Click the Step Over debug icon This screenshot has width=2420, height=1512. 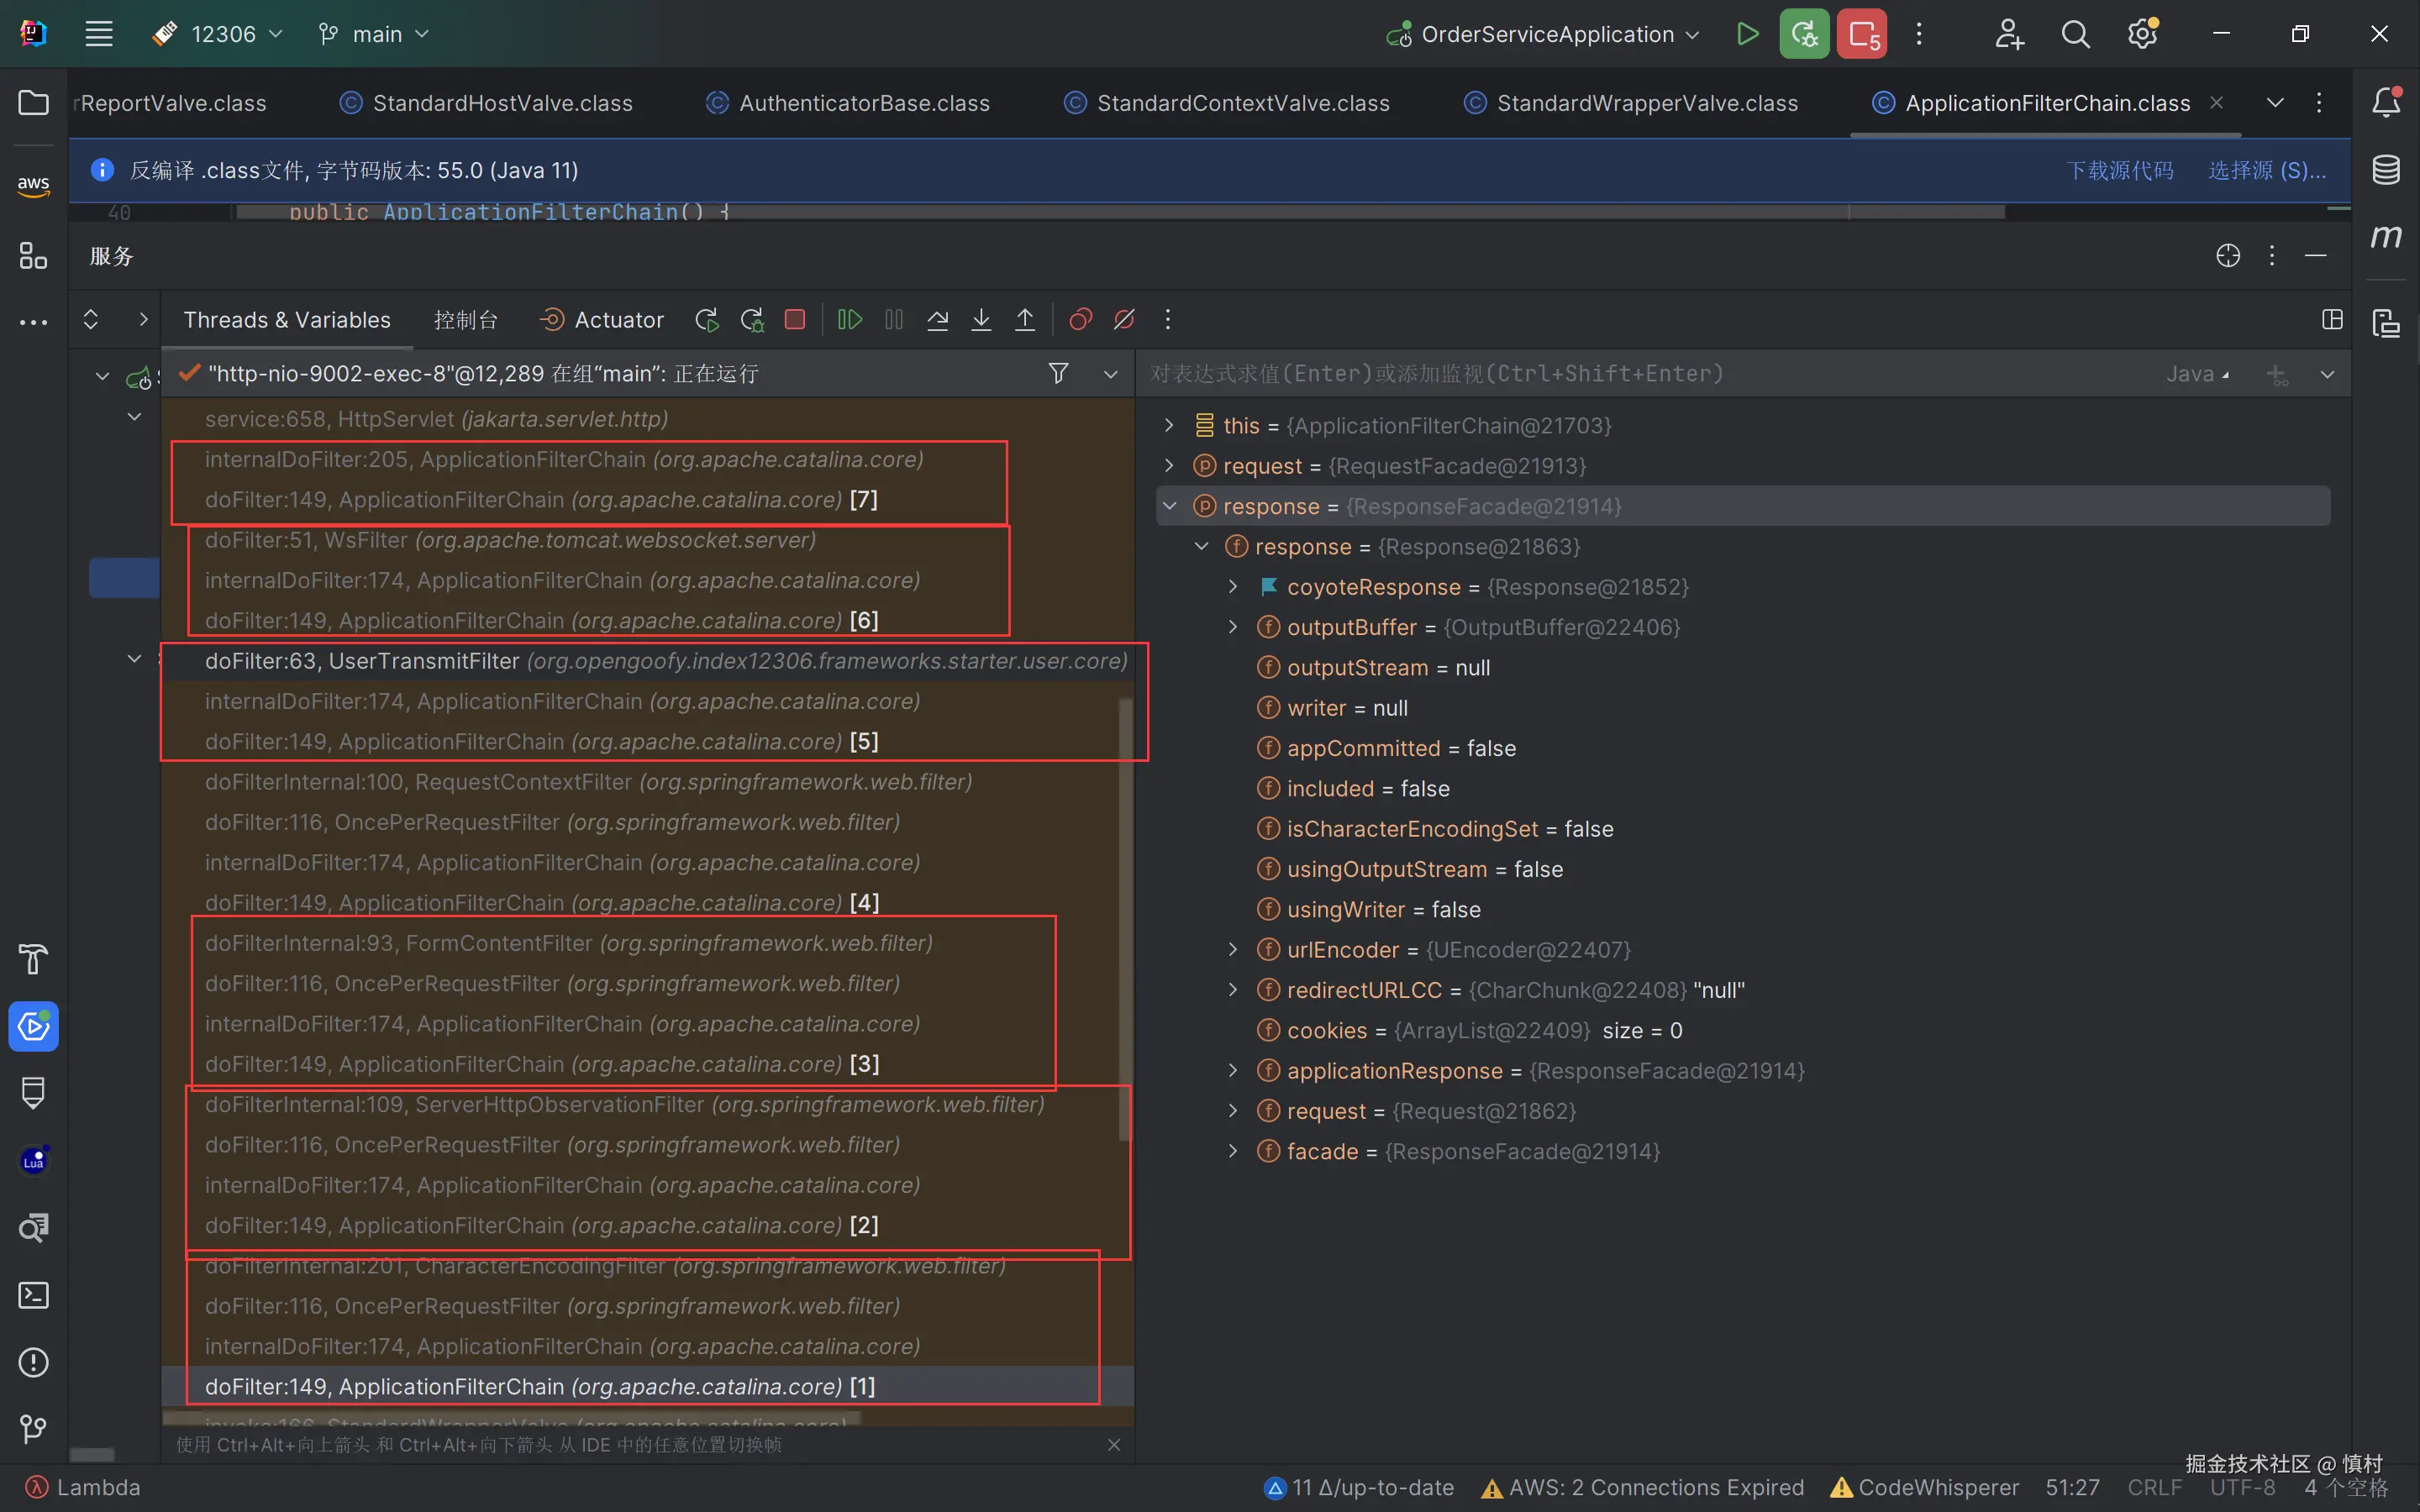click(937, 320)
